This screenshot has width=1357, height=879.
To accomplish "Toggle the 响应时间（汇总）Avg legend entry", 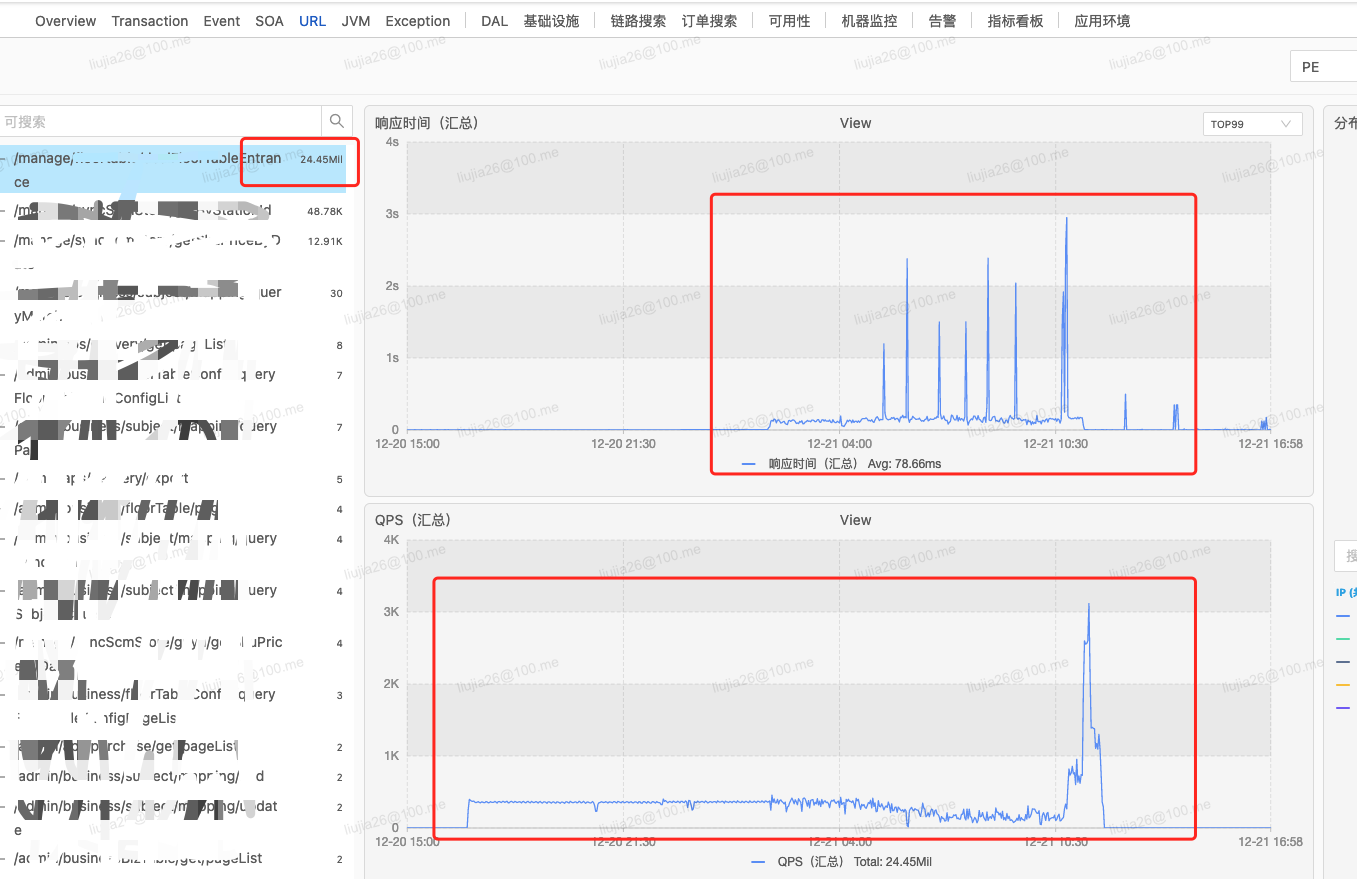I will (x=842, y=464).
